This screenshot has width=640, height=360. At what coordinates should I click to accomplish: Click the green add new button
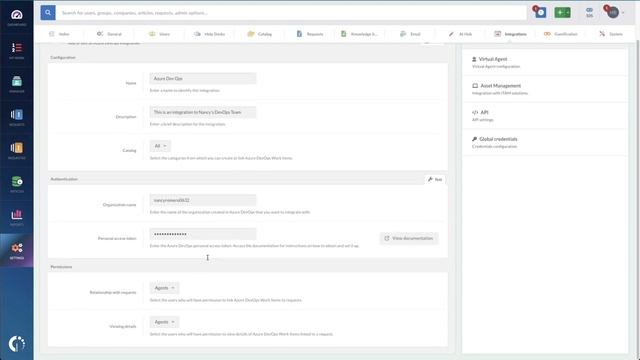(562, 13)
